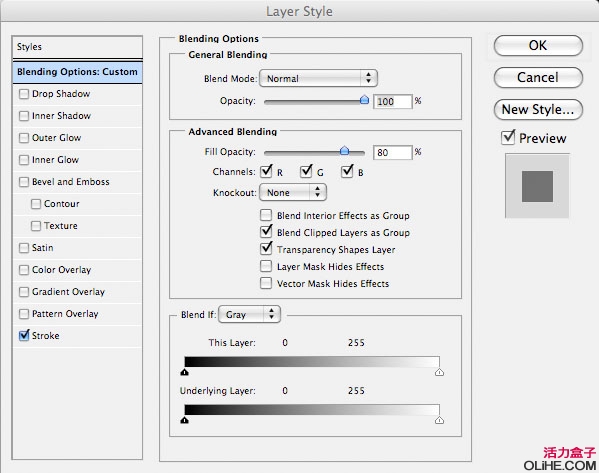Click the Fill Opacity slider handle
The width and height of the screenshot is (599, 473).
pos(344,151)
